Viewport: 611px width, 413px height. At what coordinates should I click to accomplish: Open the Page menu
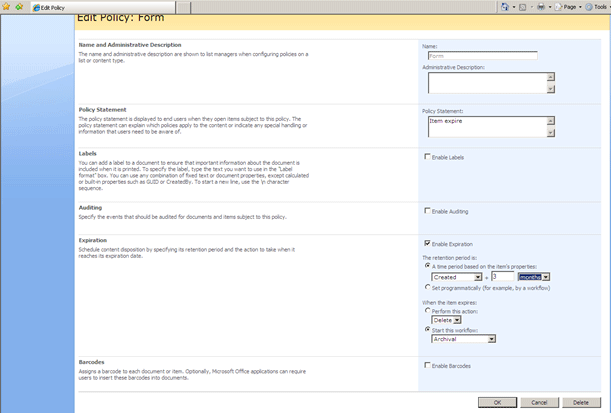pos(568,7)
